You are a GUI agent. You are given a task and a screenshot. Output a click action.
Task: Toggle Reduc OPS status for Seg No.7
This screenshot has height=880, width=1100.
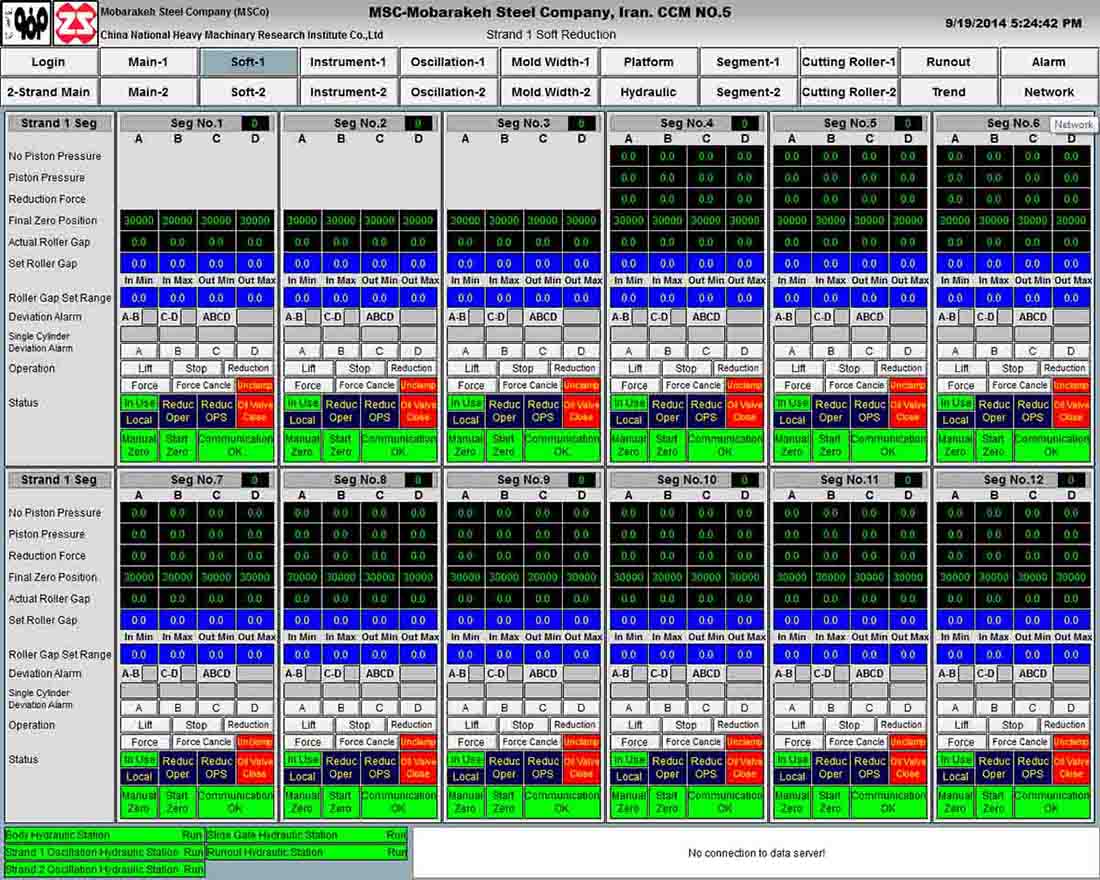click(x=216, y=768)
